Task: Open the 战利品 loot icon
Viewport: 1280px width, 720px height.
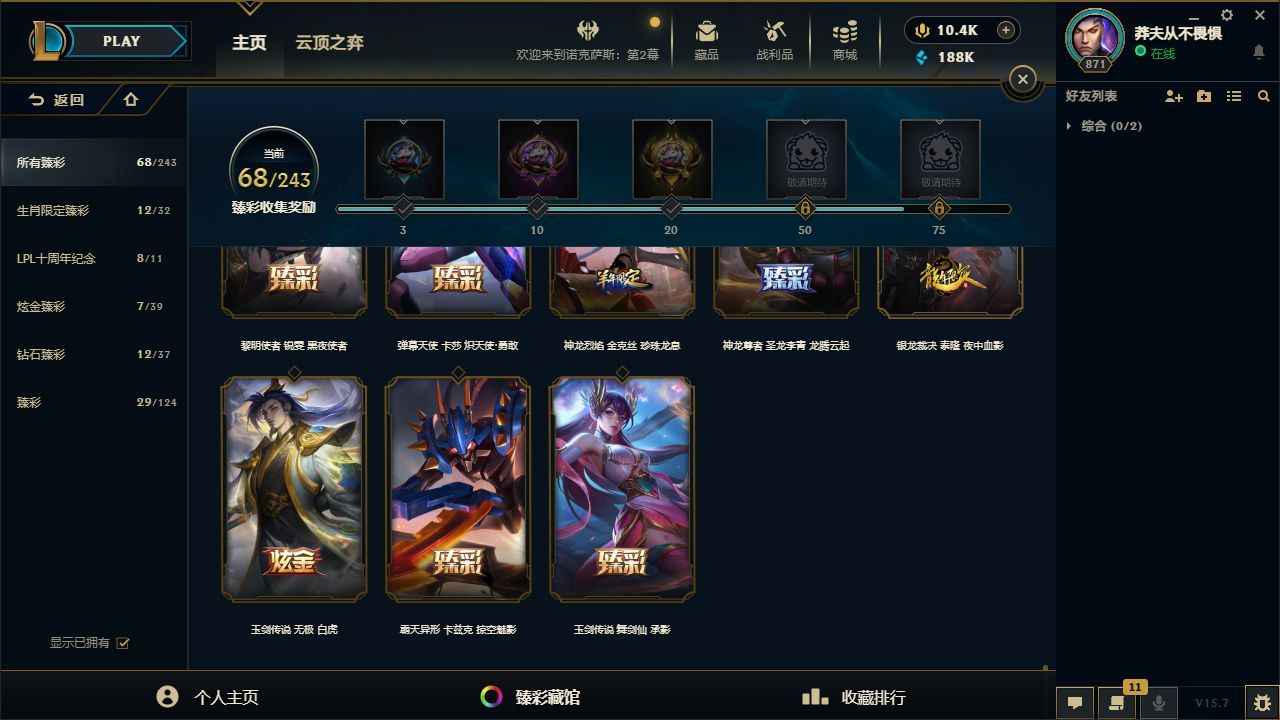Action: [774, 40]
